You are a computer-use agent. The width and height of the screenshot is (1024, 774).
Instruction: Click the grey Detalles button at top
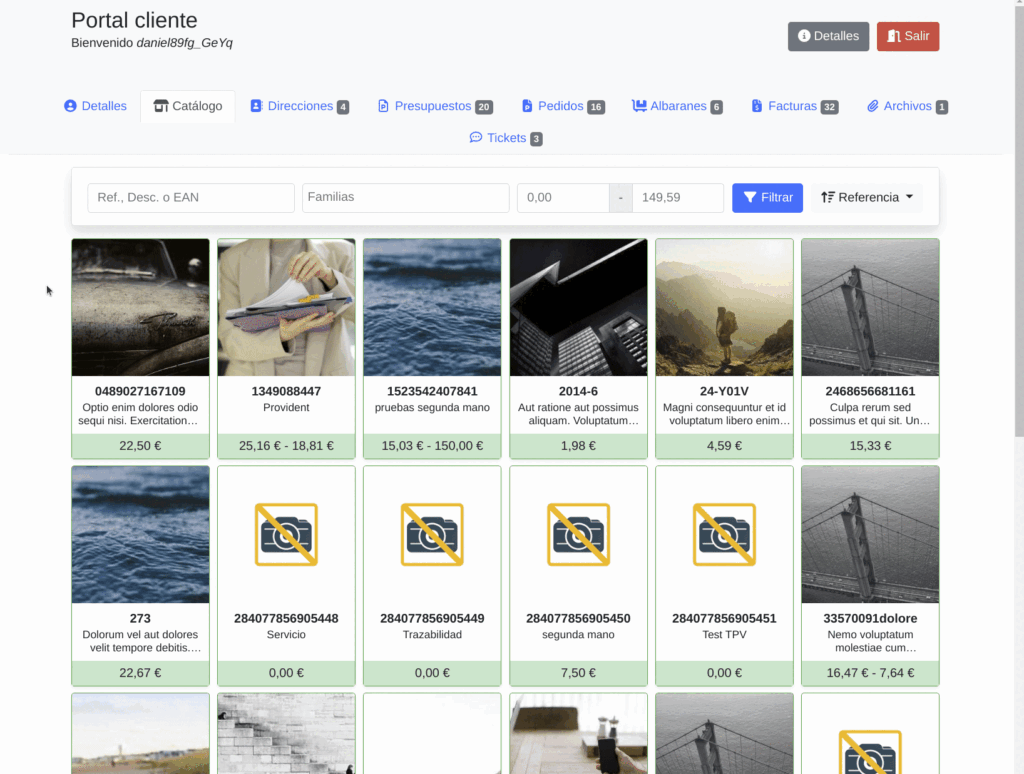coord(828,36)
